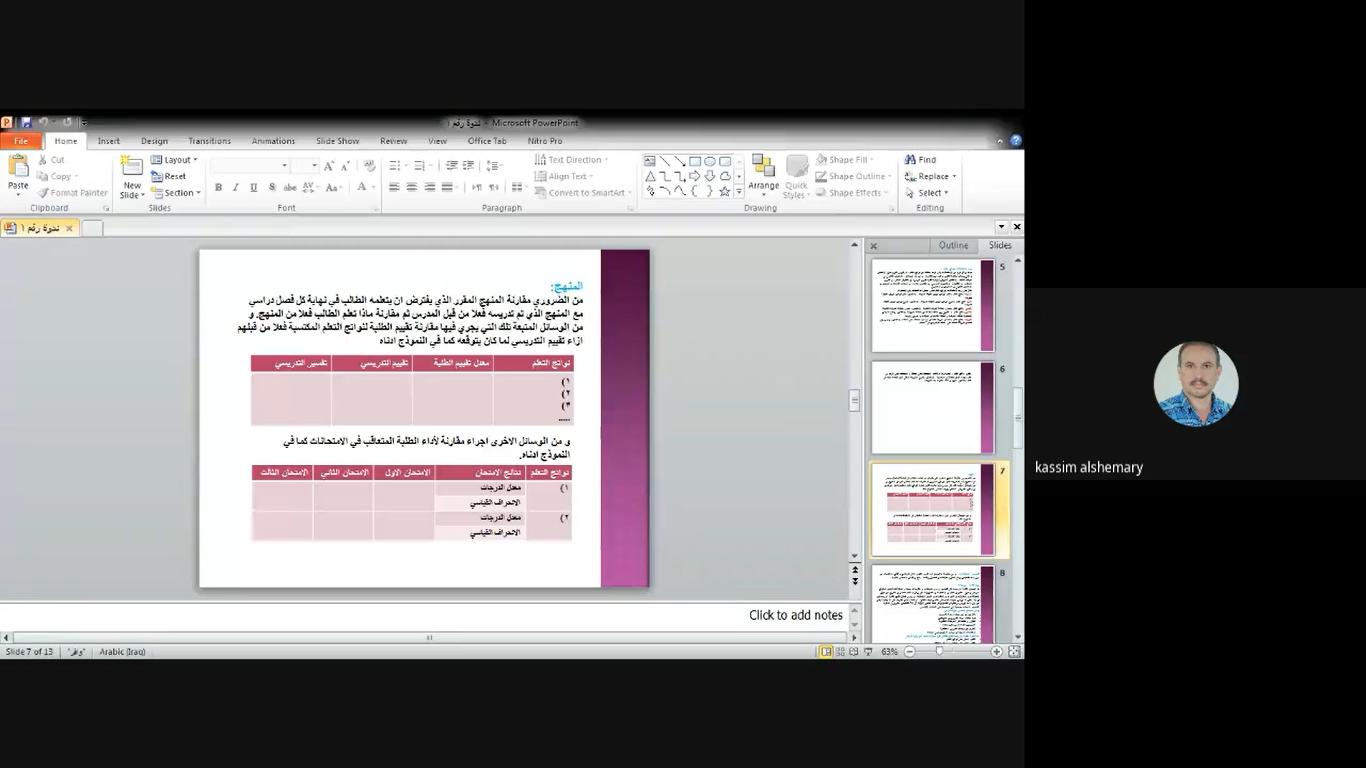
Task: Switch to Slide Sorter view icon
Action: click(x=840, y=652)
